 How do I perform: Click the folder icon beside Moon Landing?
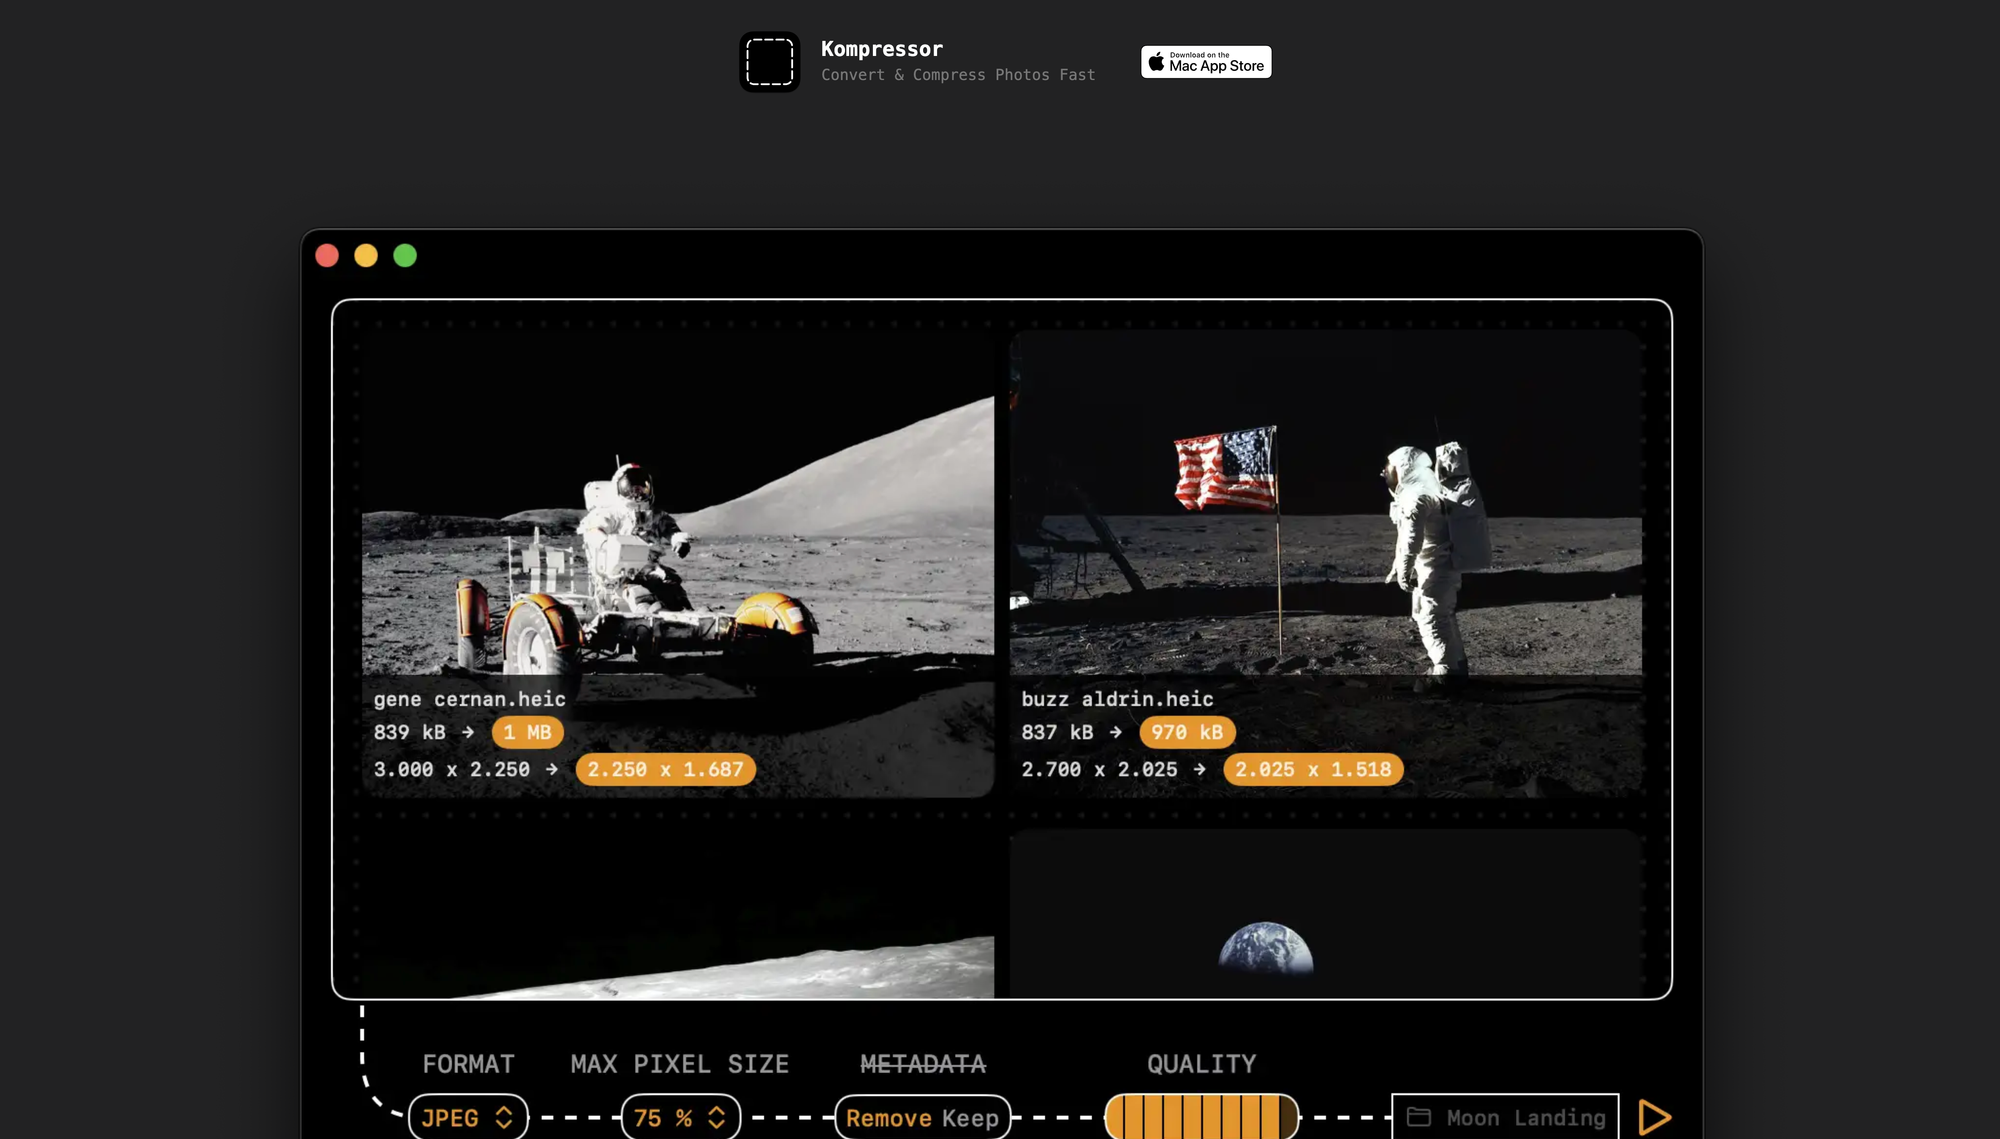click(x=1419, y=1117)
